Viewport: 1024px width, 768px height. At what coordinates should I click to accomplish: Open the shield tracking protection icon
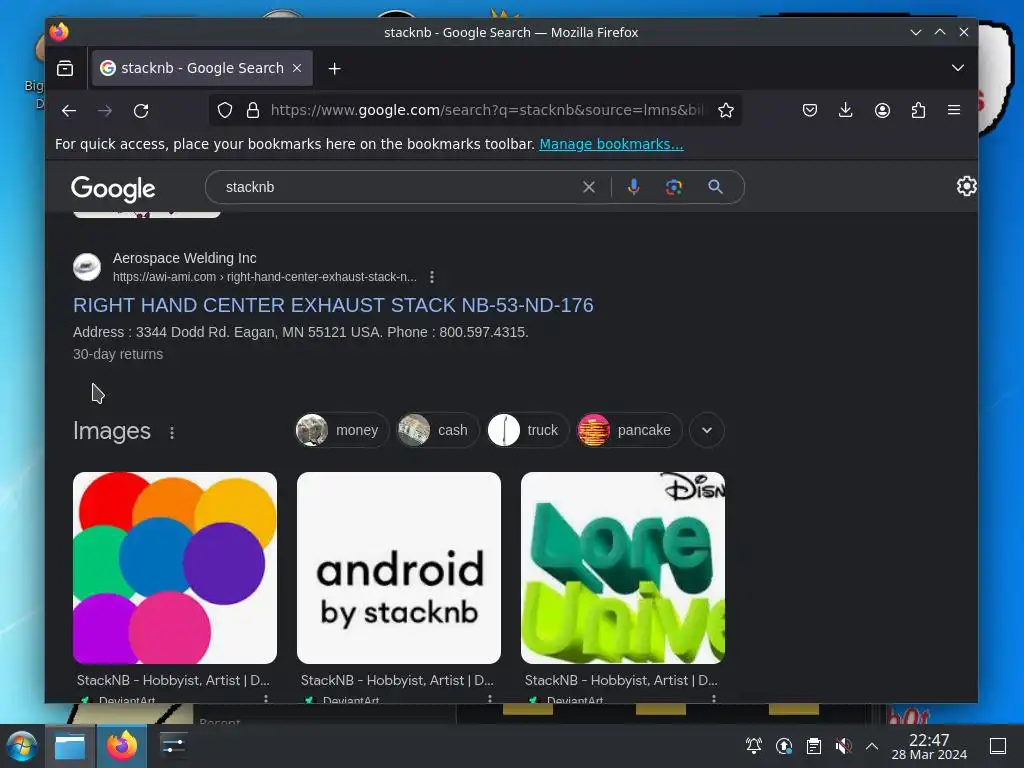click(225, 110)
